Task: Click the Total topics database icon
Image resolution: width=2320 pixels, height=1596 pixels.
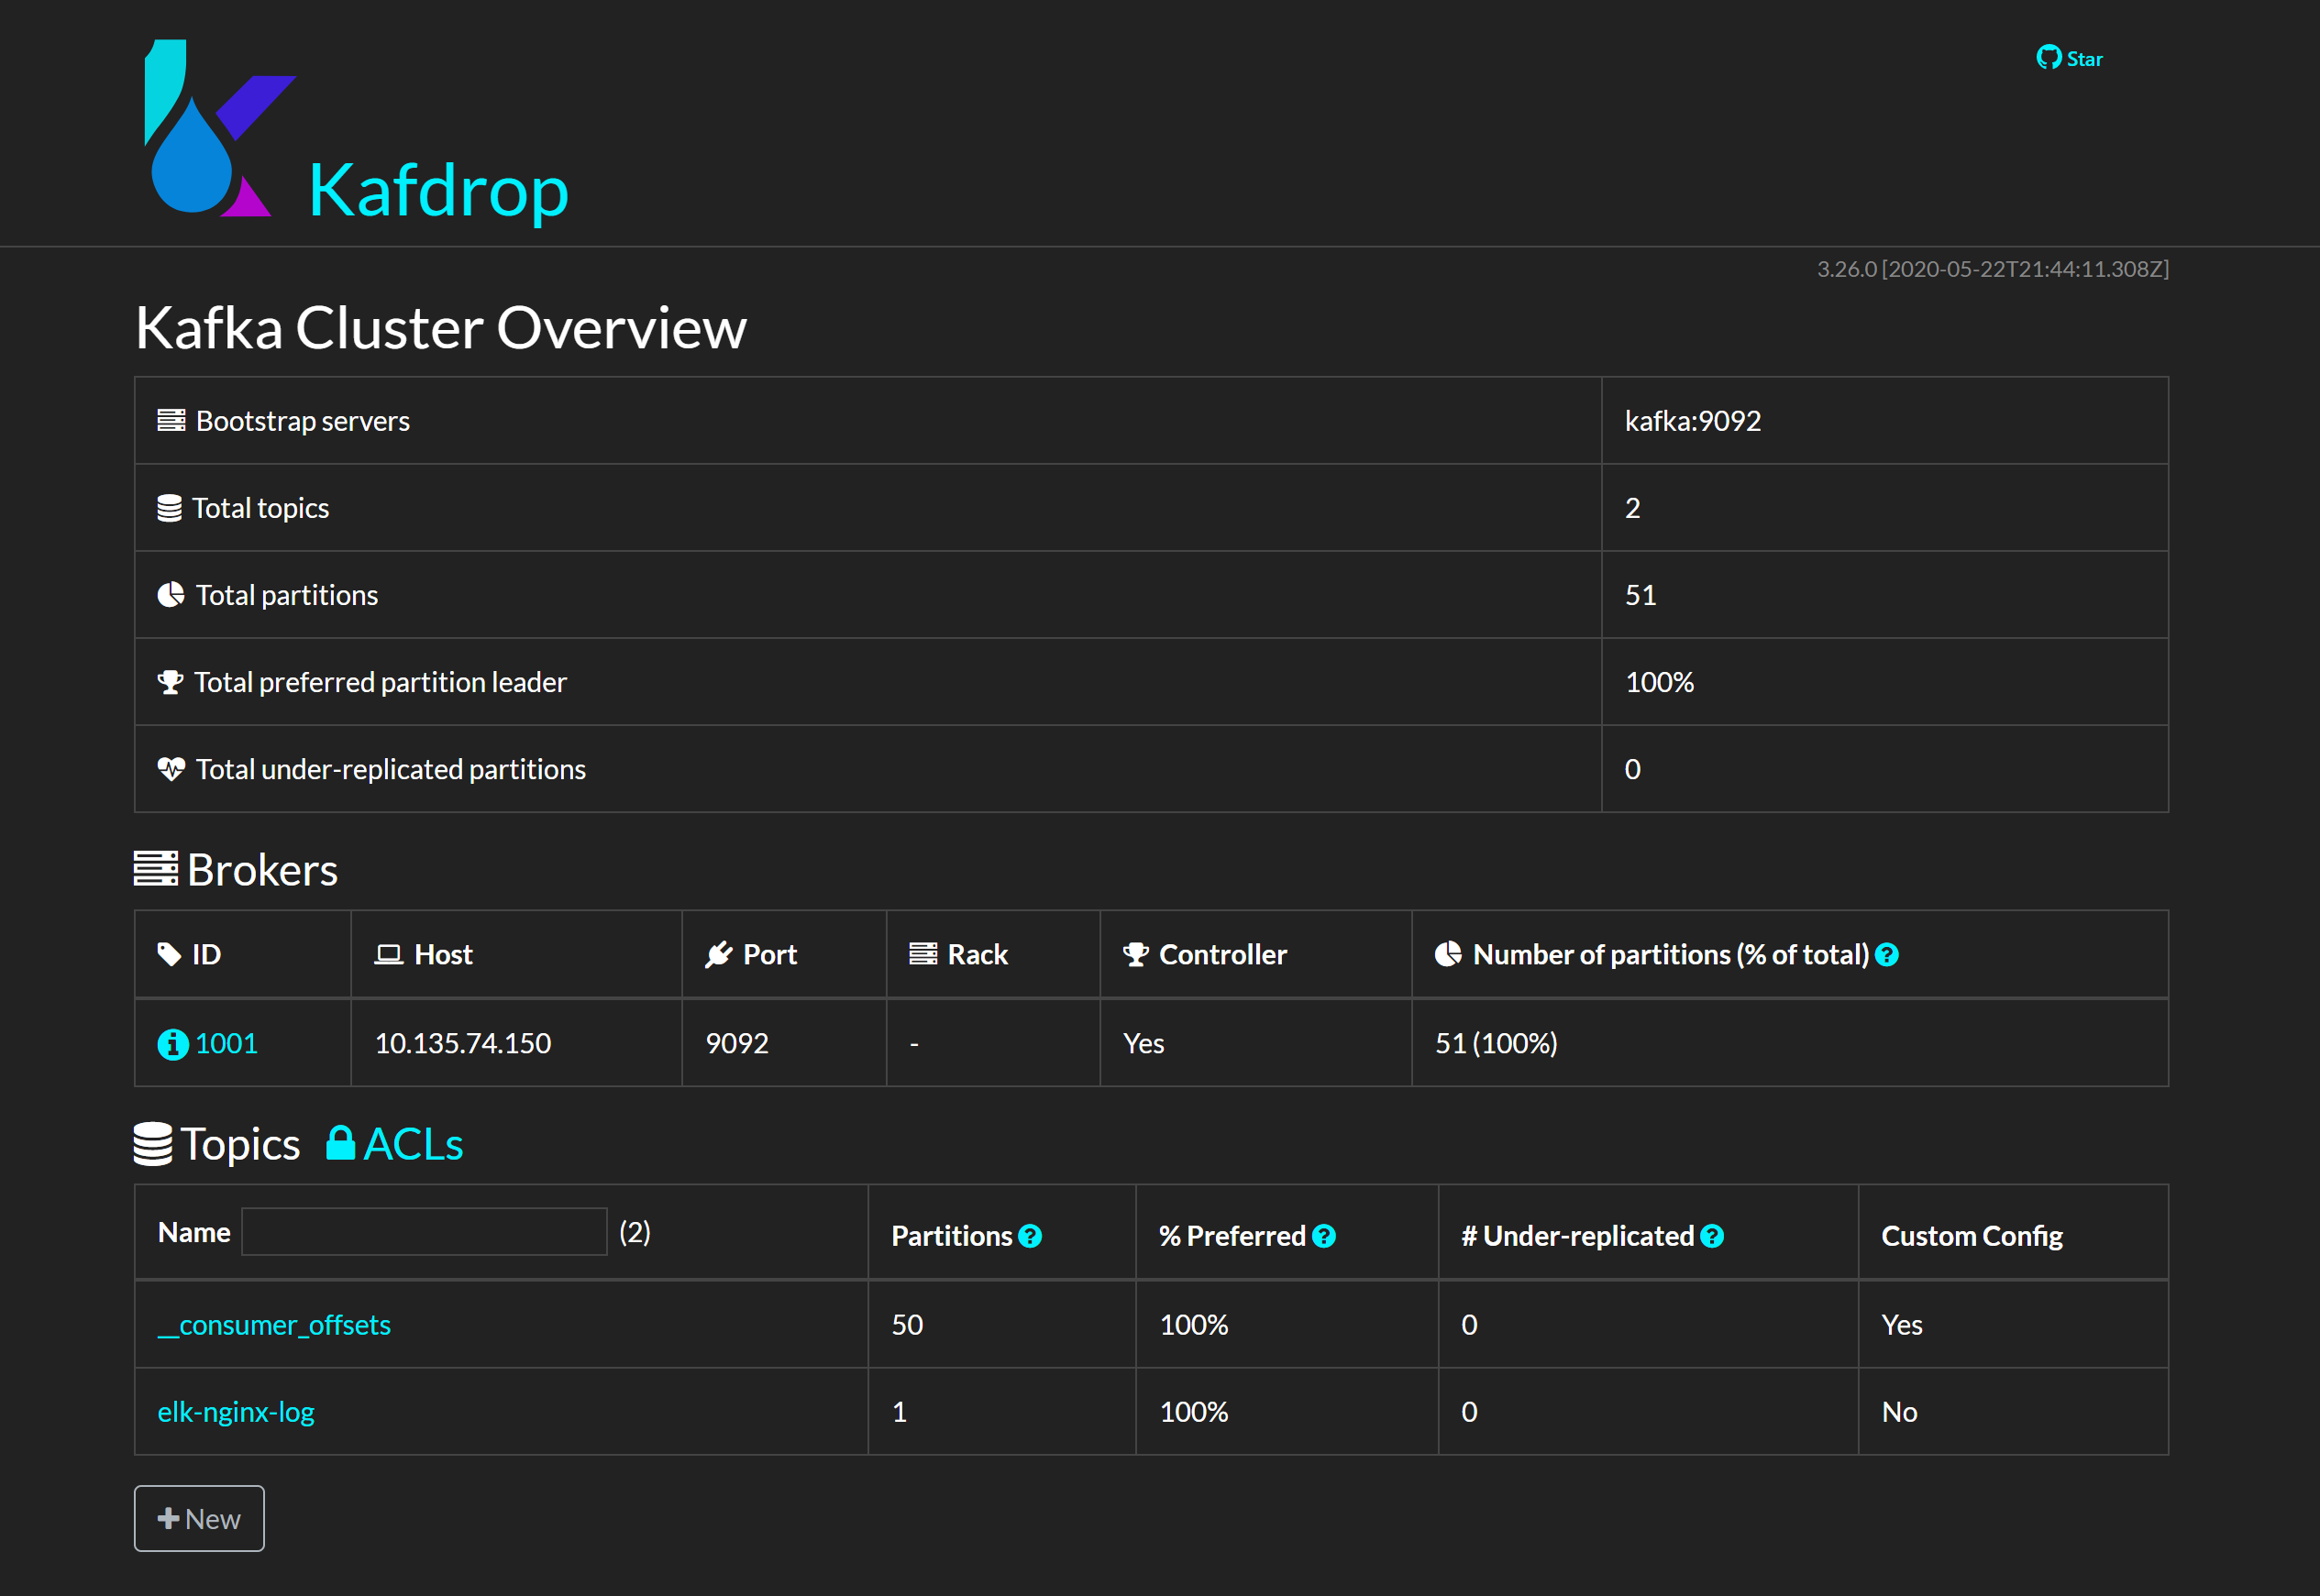Action: tap(169, 508)
